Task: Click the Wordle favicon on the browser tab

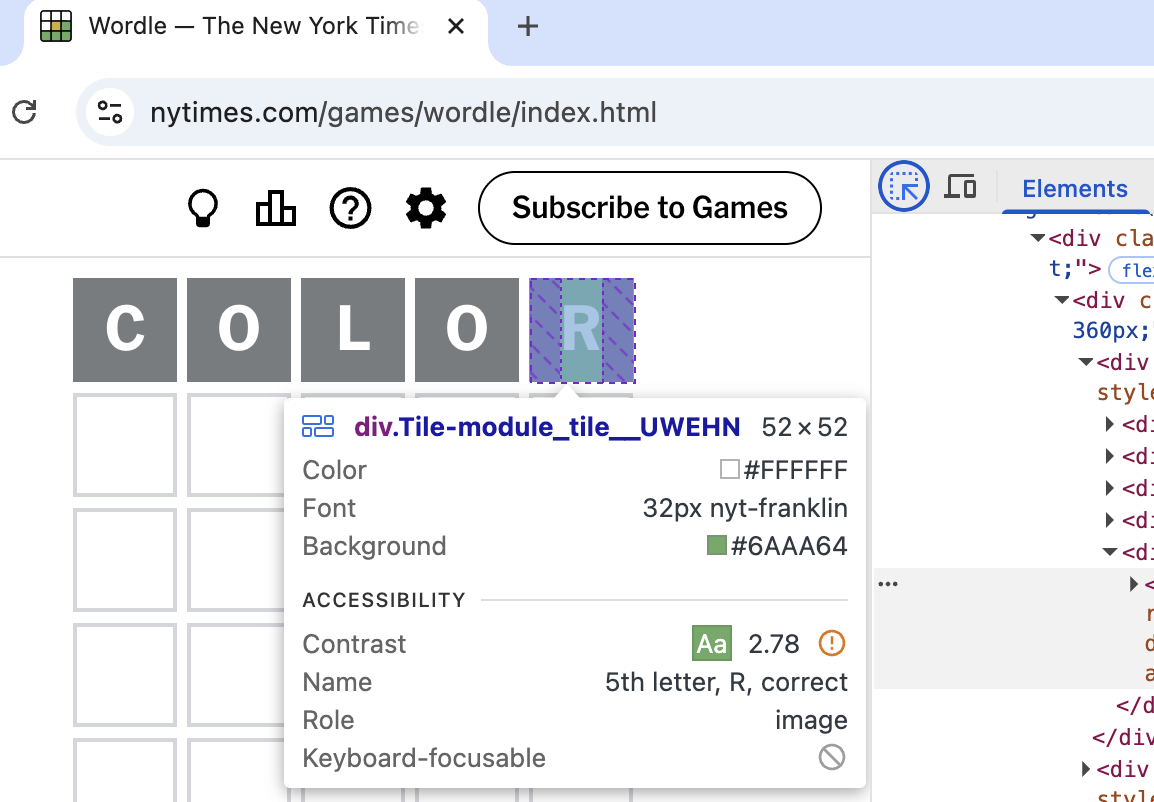Action: point(56,27)
